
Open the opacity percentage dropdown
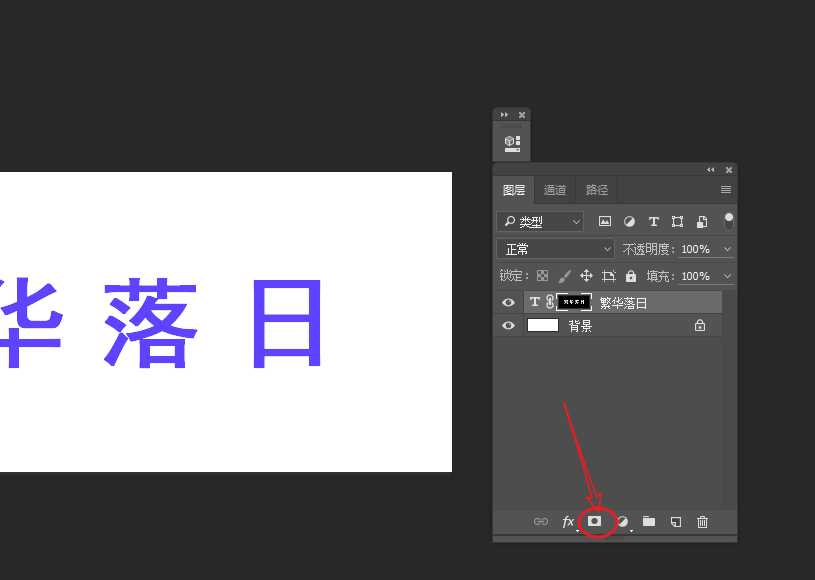click(x=726, y=248)
